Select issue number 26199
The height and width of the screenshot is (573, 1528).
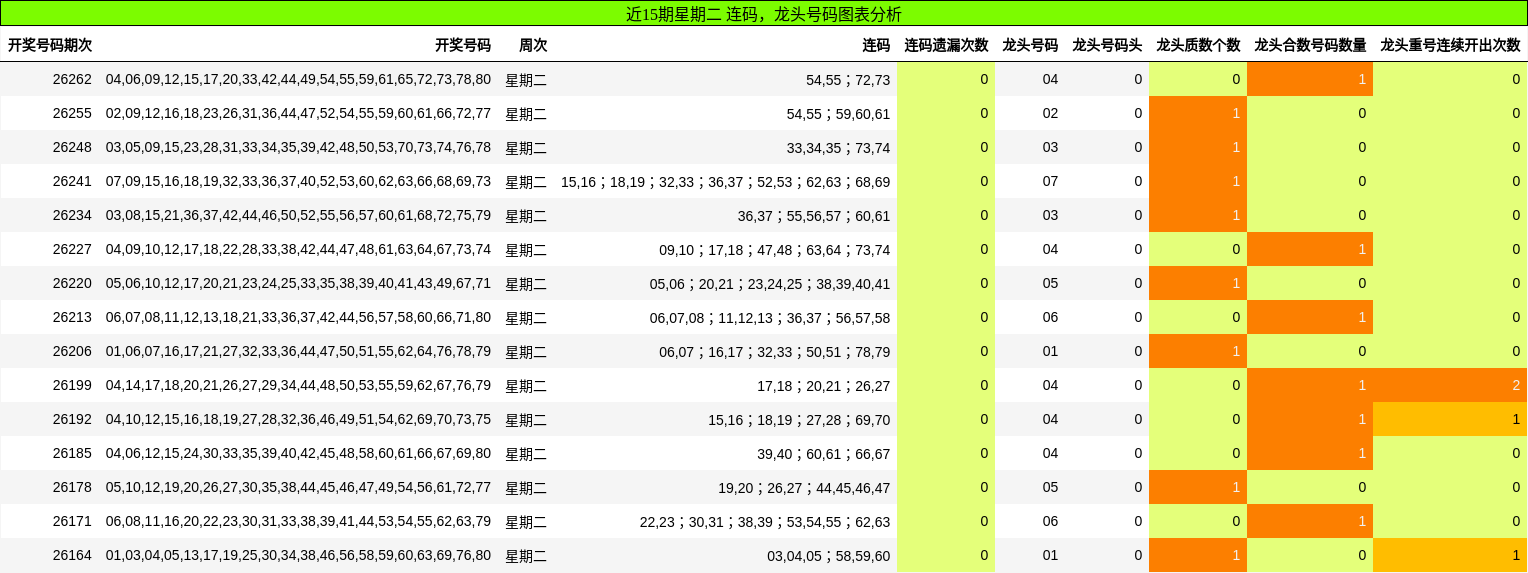pos(72,385)
